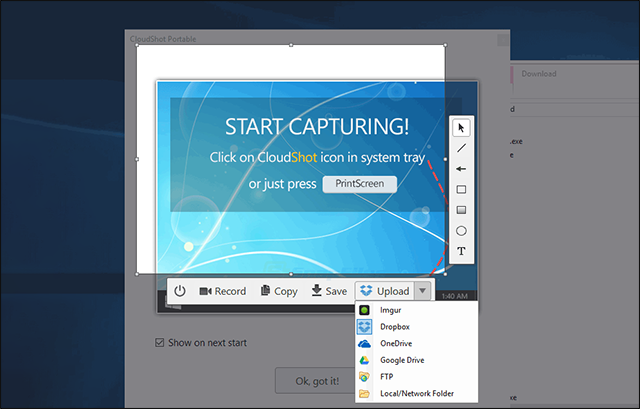Click the CloudShot Portable title text

pyautogui.click(x=163, y=39)
